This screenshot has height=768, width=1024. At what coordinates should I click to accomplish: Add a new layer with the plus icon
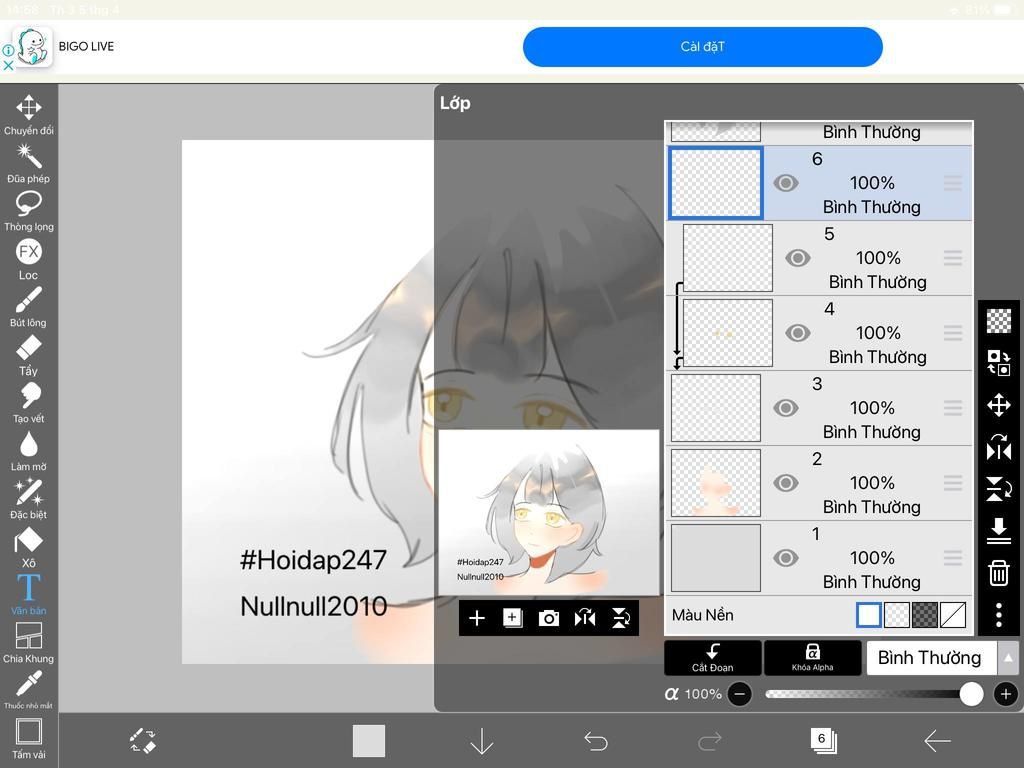(x=477, y=618)
